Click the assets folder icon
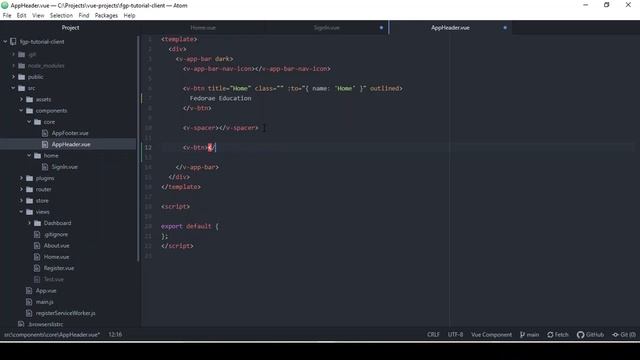Screen dimensions: 640x360 click(29, 99)
